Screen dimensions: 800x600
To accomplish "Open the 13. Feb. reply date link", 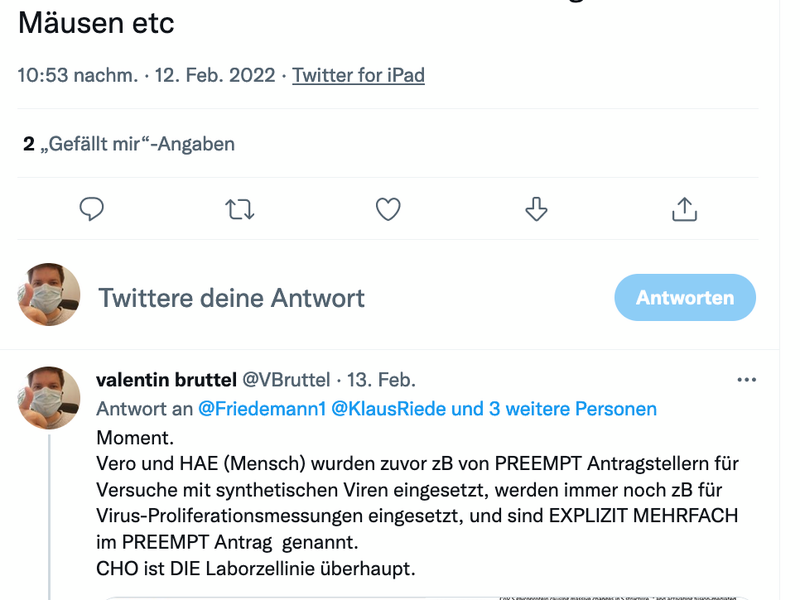I will (x=381, y=380).
